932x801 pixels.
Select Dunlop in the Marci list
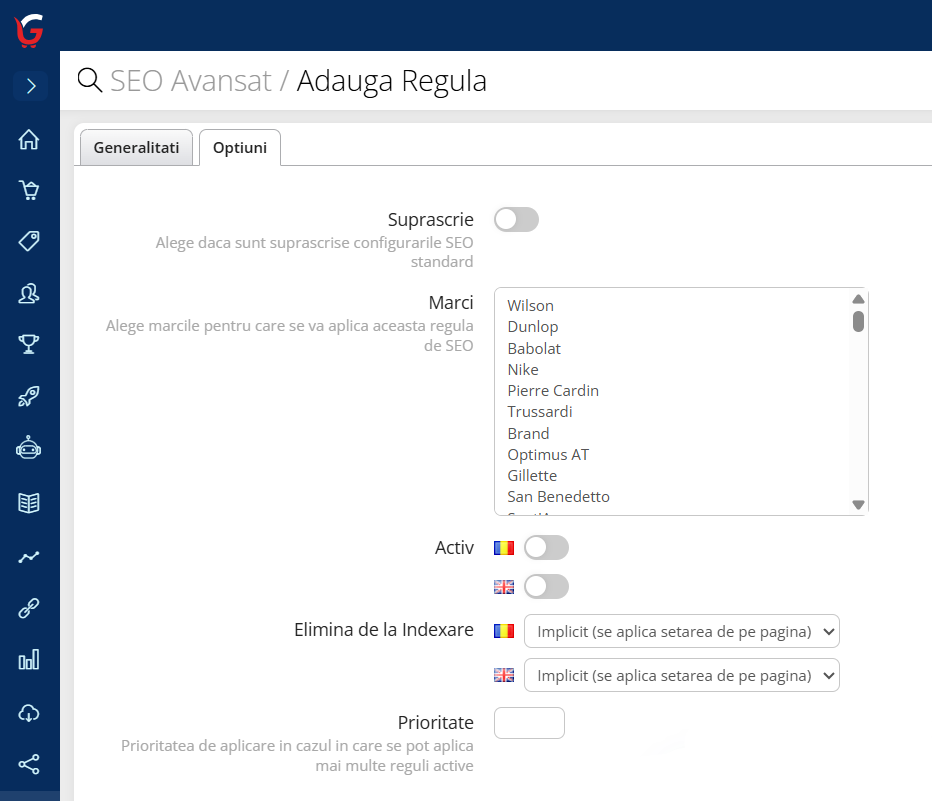pos(533,327)
